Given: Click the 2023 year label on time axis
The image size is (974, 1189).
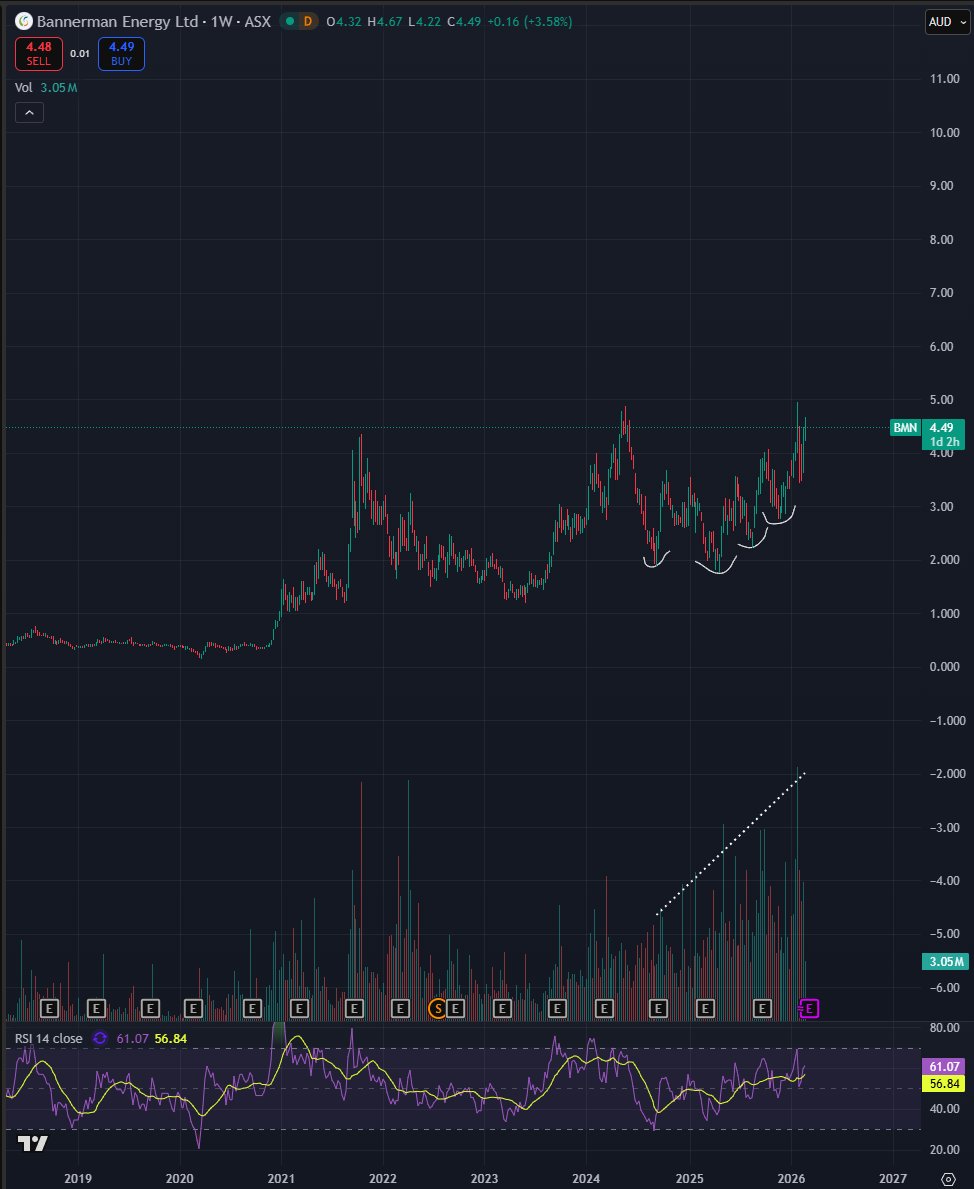Looking at the screenshot, I should (x=485, y=1178).
